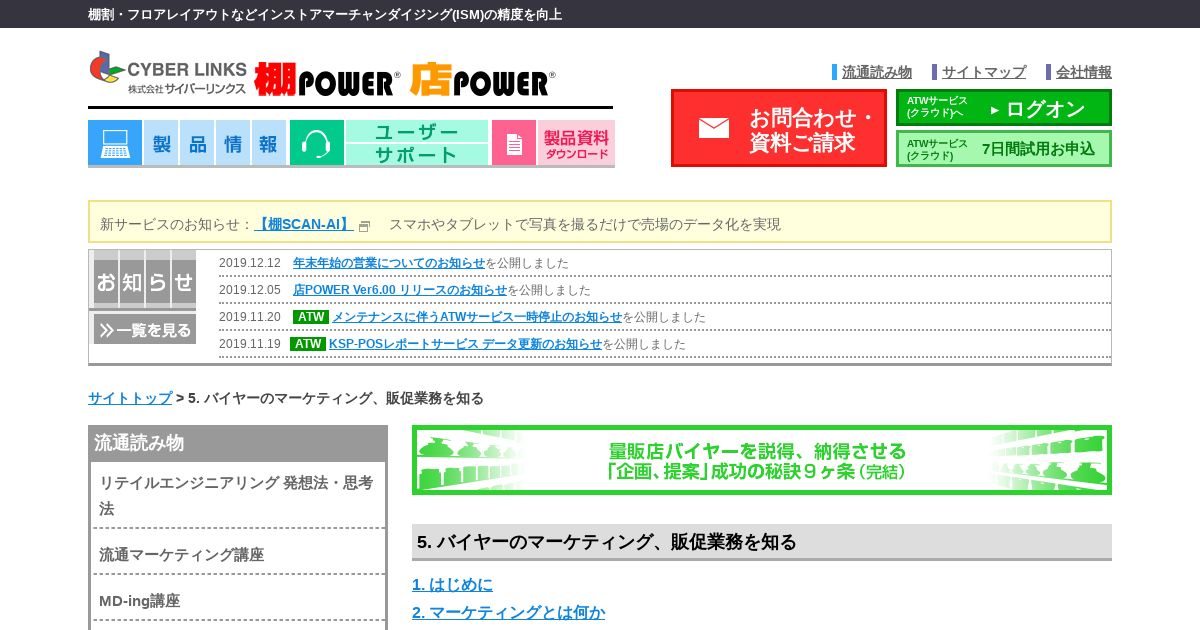Open the 店POWER product logo

(482, 80)
